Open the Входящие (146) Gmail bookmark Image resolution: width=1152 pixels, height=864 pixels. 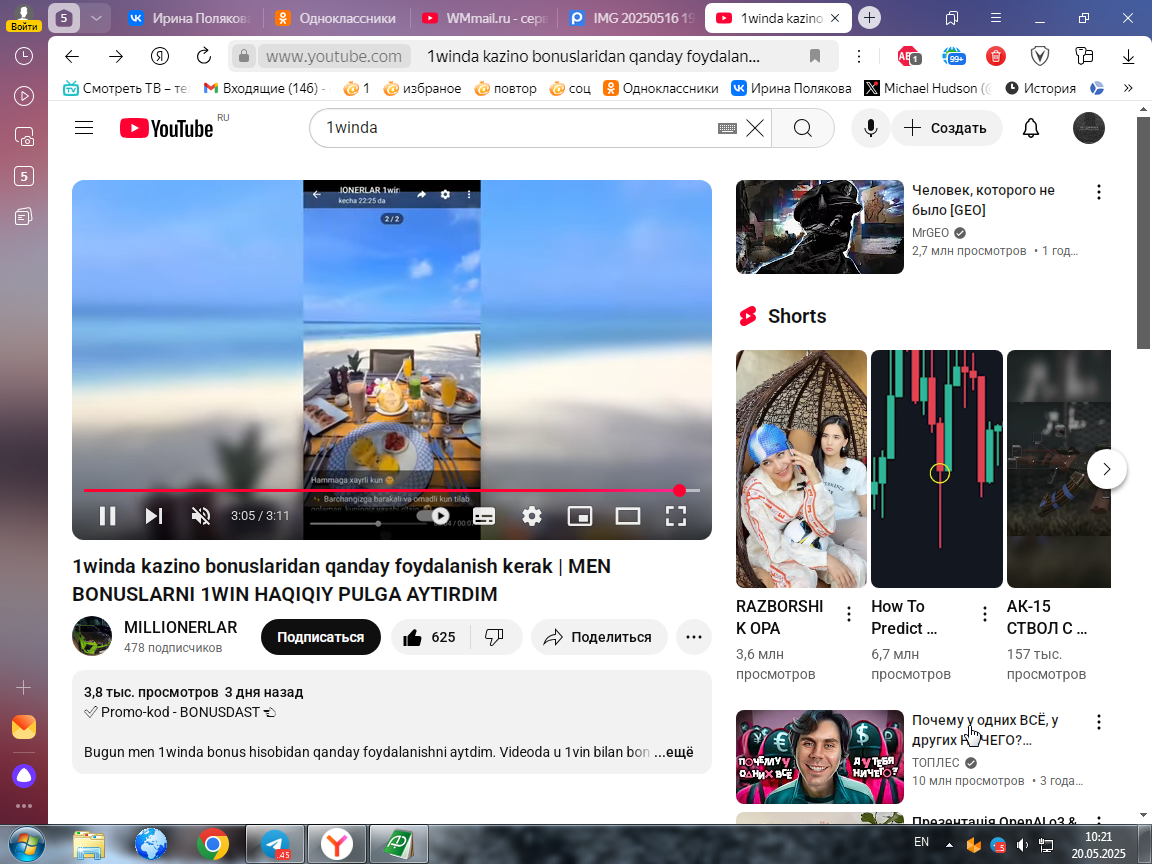(x=262, y=88)
